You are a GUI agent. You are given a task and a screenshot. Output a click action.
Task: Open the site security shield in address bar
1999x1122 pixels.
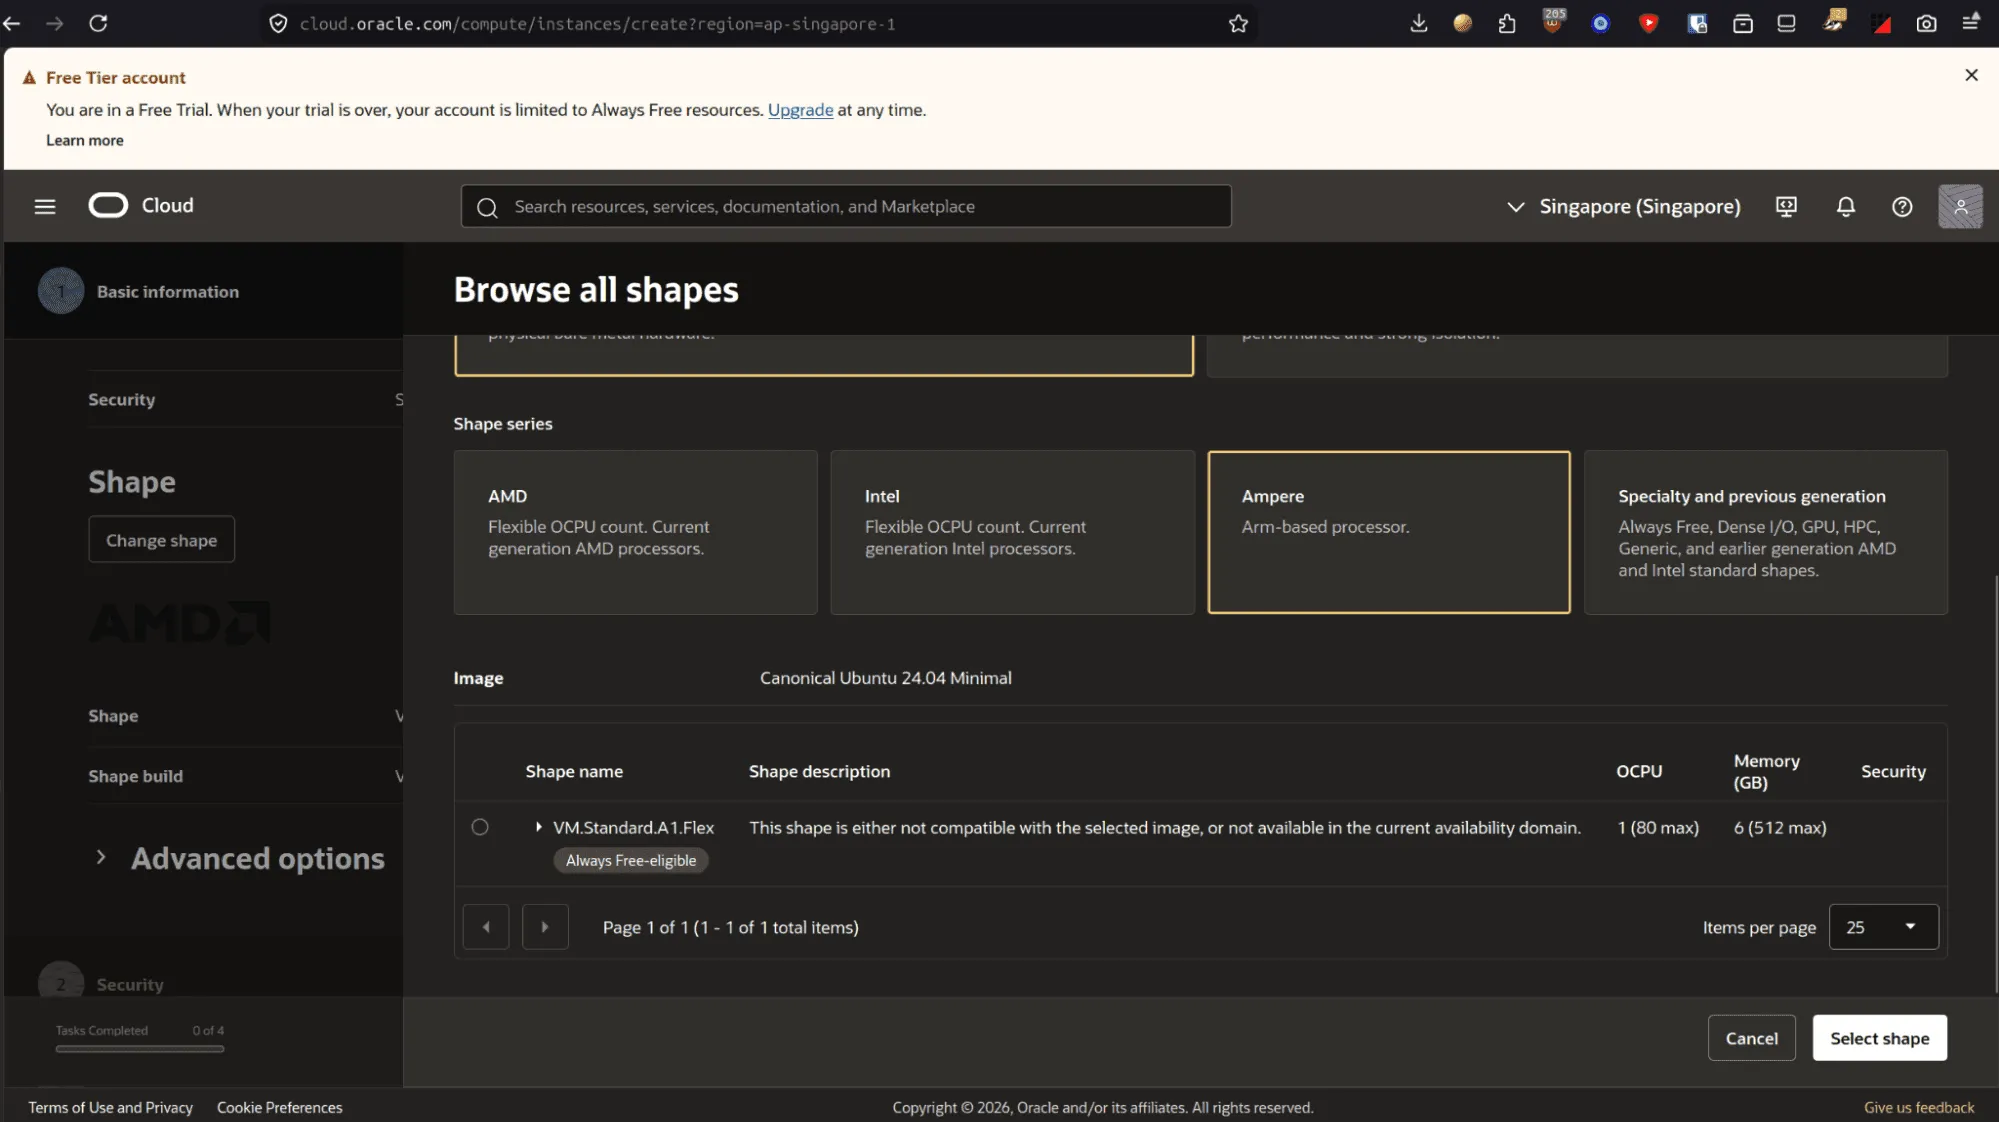tap(278, 23)
